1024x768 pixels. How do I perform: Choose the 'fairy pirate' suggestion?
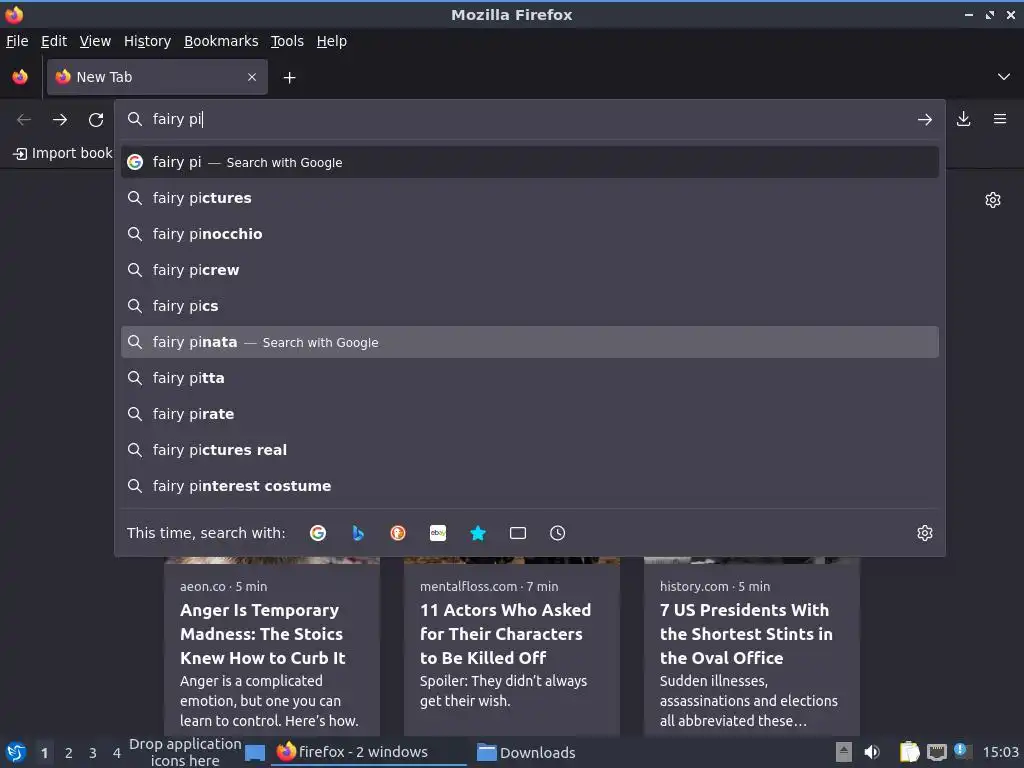pyautogui.click(x=530, y=413)
